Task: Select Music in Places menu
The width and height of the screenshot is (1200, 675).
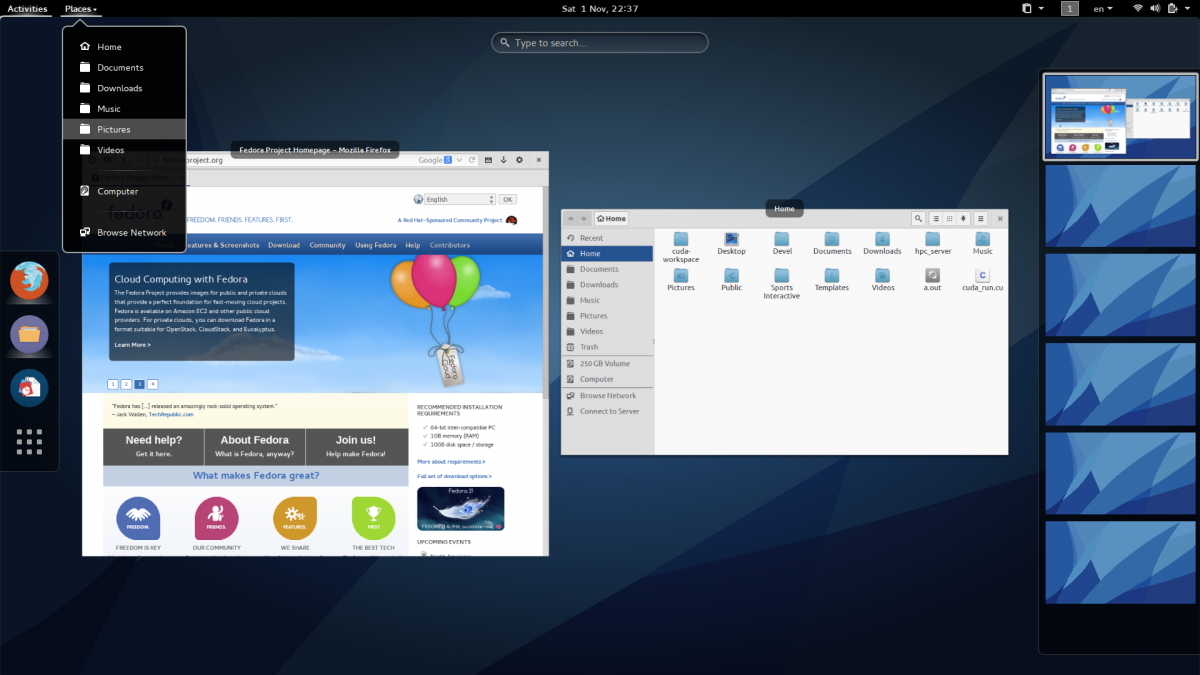Action: 124,108
